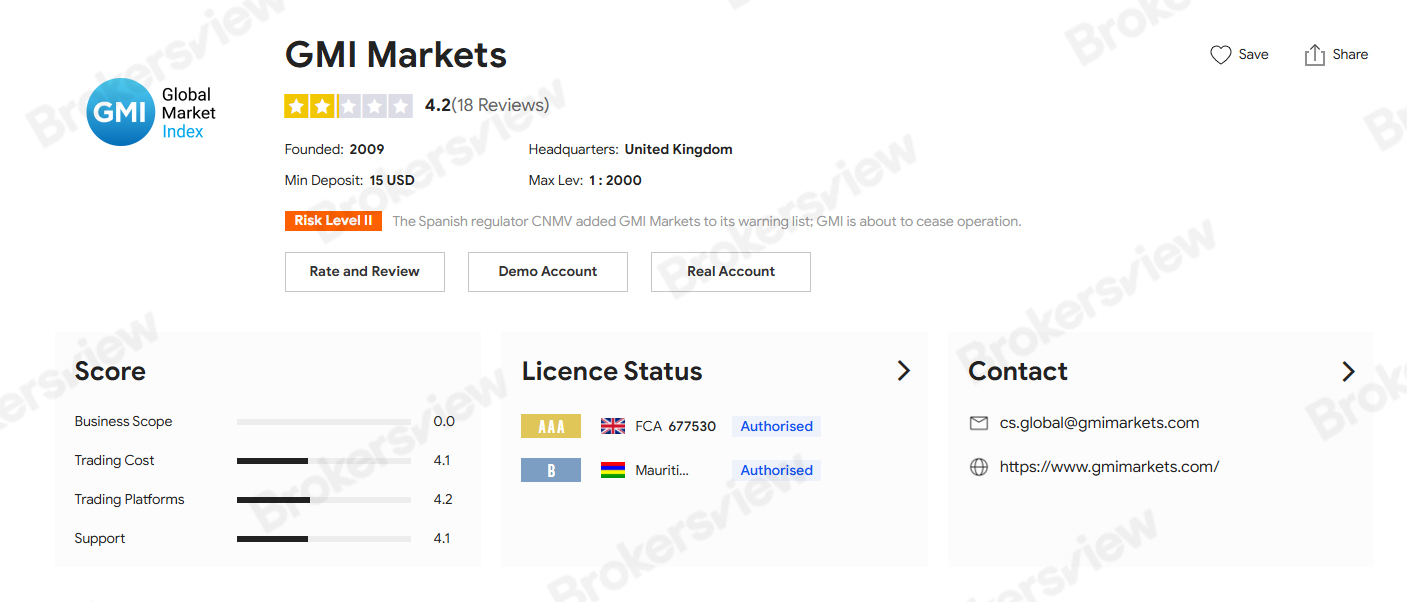Click the gold AAA rating badge
The image size is (1407, 602).
550,426
